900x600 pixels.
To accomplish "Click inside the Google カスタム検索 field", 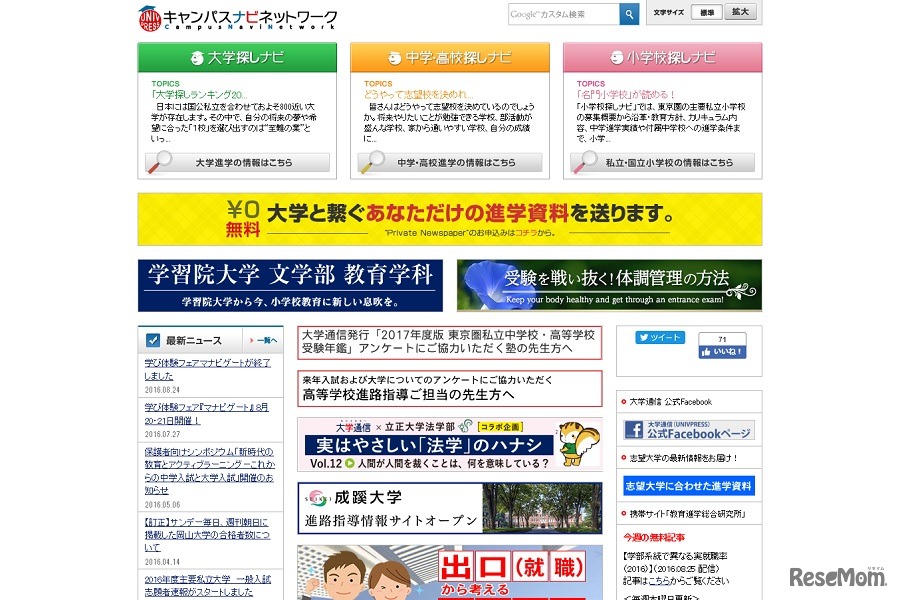I will (558, 14).
